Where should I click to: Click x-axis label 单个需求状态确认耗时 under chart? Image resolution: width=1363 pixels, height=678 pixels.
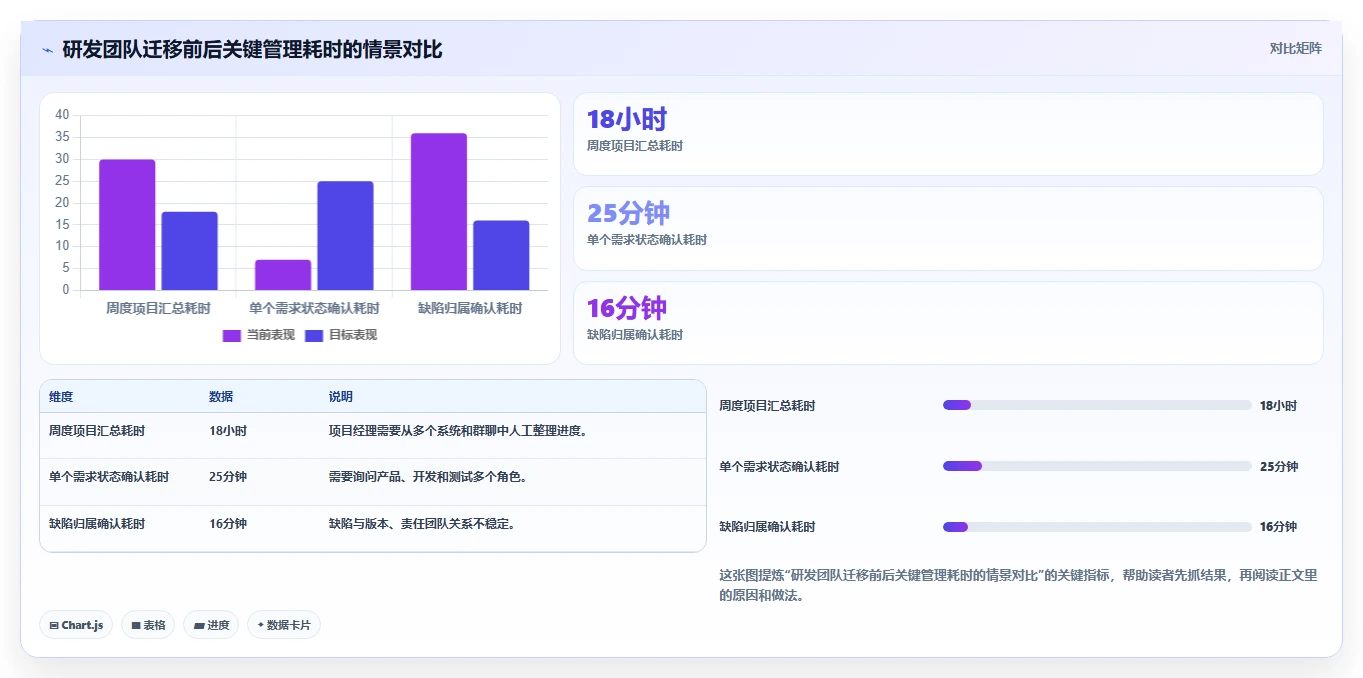pyautogui.click(x=314, y=309)
